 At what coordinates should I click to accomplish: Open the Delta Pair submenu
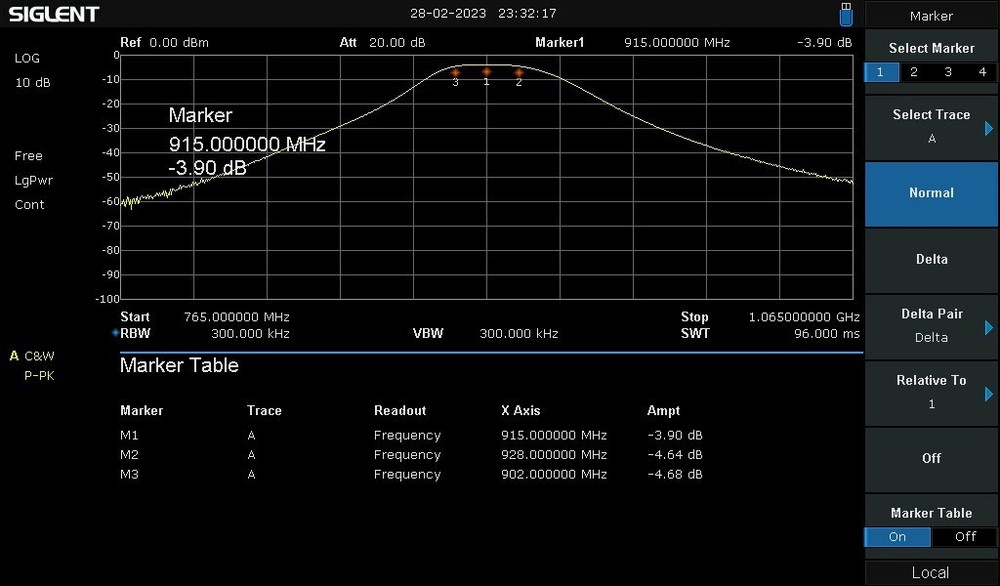coord(931,326)
